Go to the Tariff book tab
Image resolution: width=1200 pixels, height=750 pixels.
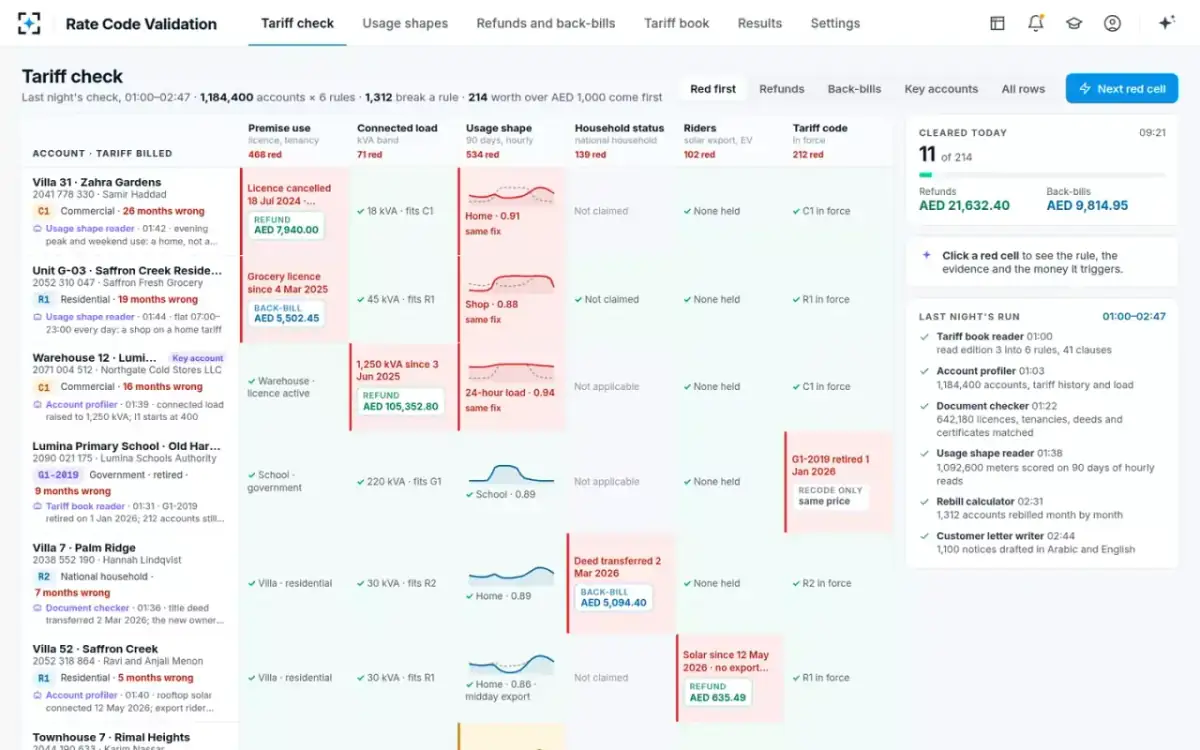tap(677, 23)
